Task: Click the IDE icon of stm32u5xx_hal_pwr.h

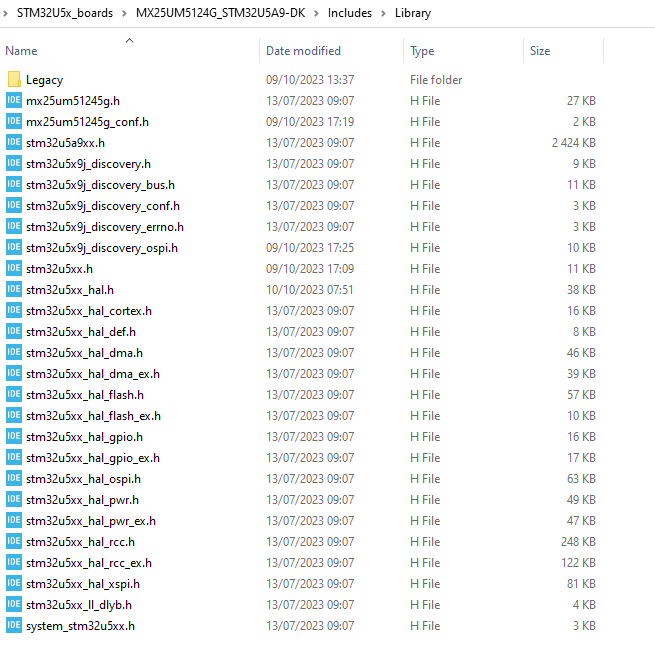Action: (x=14, y=499)
